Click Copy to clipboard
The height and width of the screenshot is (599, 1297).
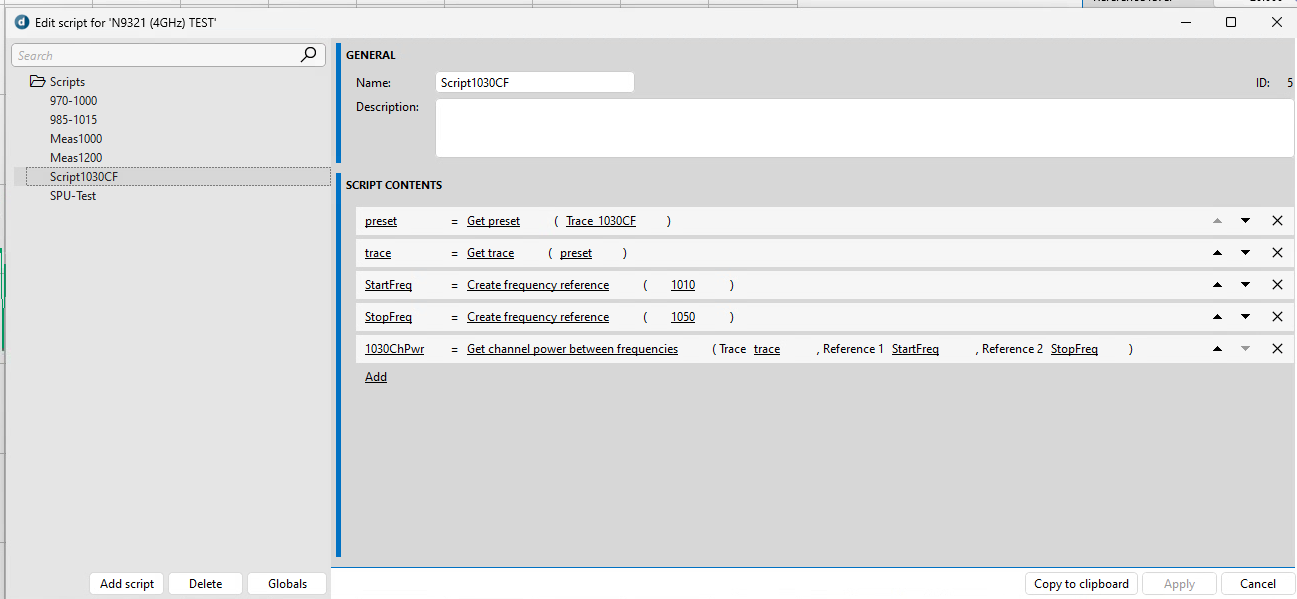click(x=1081, y=584)
